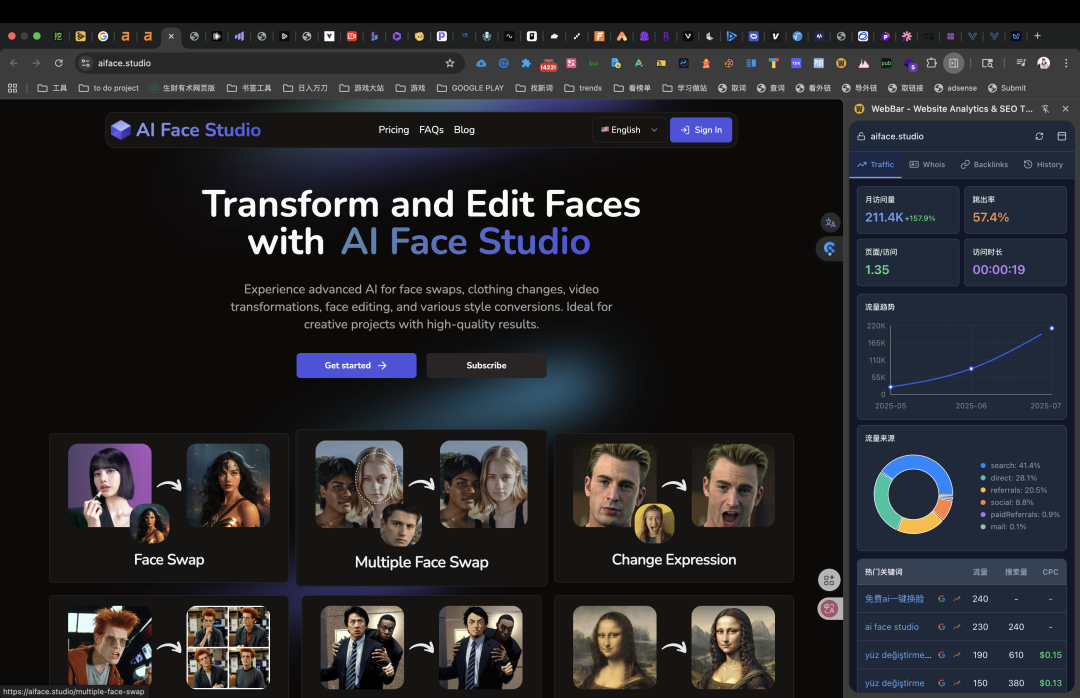Close the WebBar side panel
1080x698 pixels.
tap(1066, 109)
